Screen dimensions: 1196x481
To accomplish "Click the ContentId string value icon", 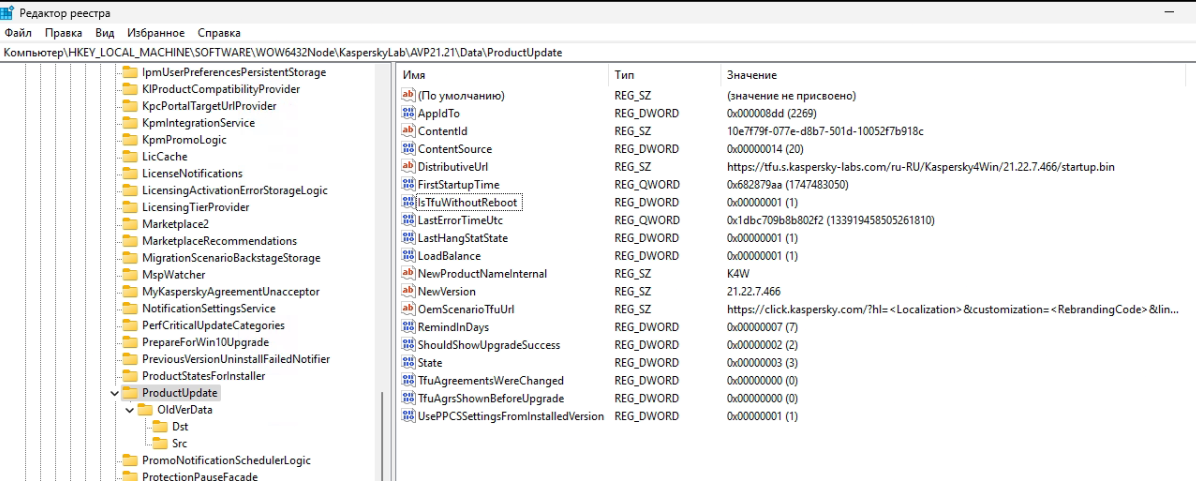I will [x=408, y=131].
